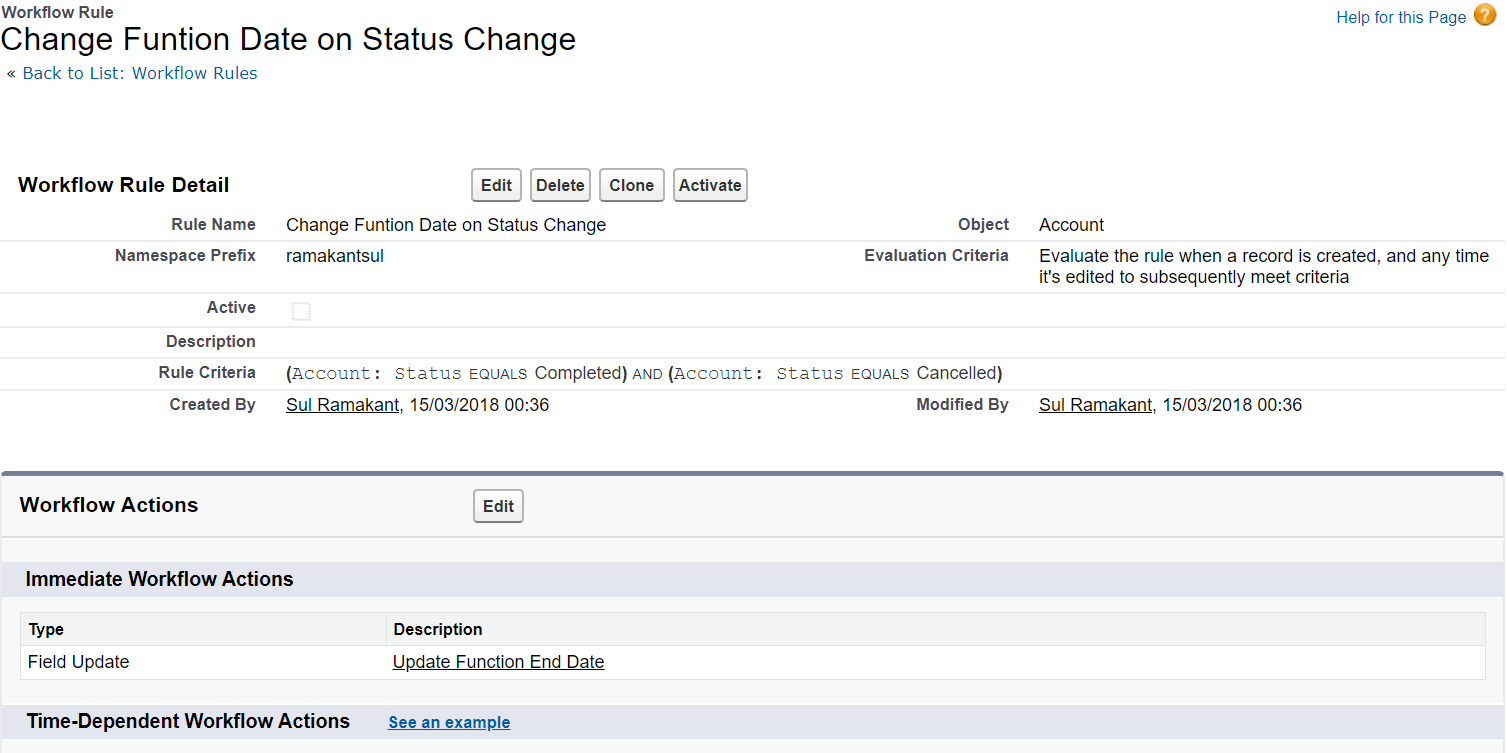Click the Rule Criteria formula text
Viewport: 1507px width, 753px height.
(x=644, y=373)
